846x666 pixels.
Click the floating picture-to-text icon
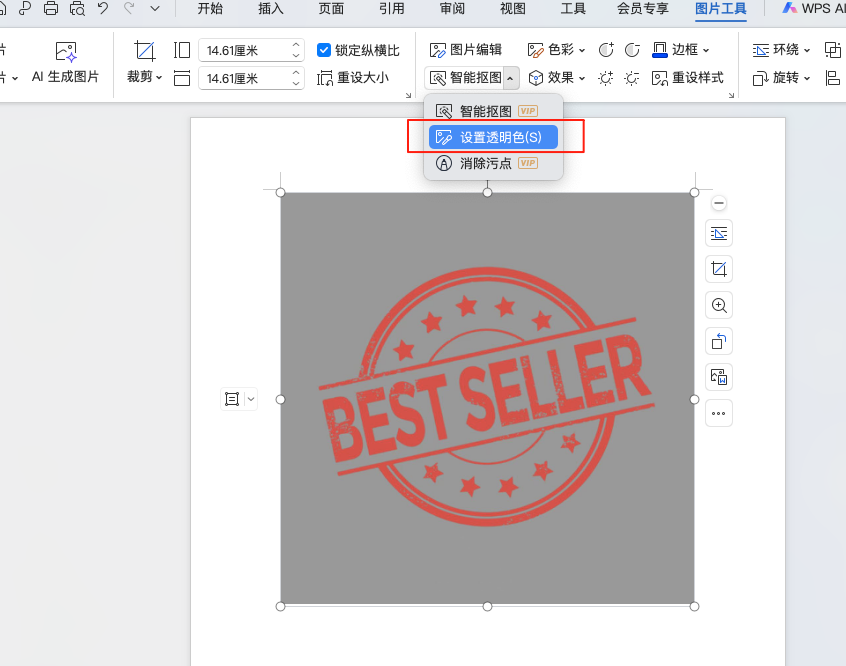(x=719, y=377)
